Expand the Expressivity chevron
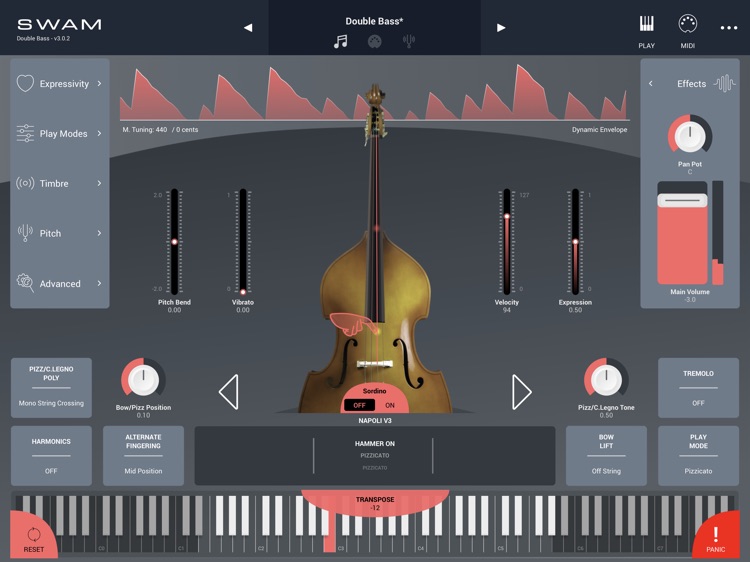Image resolution: width=750 pixels, height=562 pixels. [x=99, y=83]
